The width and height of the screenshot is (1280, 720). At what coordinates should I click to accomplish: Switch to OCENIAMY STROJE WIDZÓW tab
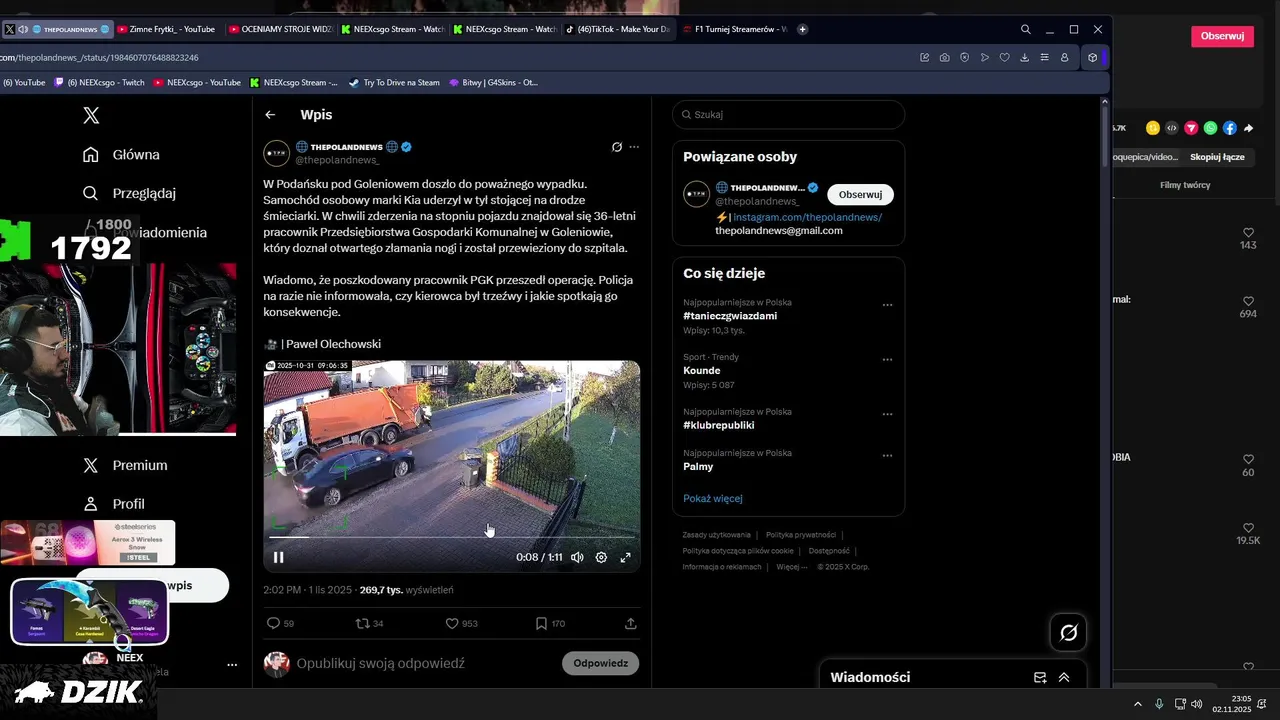coord(281,29)
